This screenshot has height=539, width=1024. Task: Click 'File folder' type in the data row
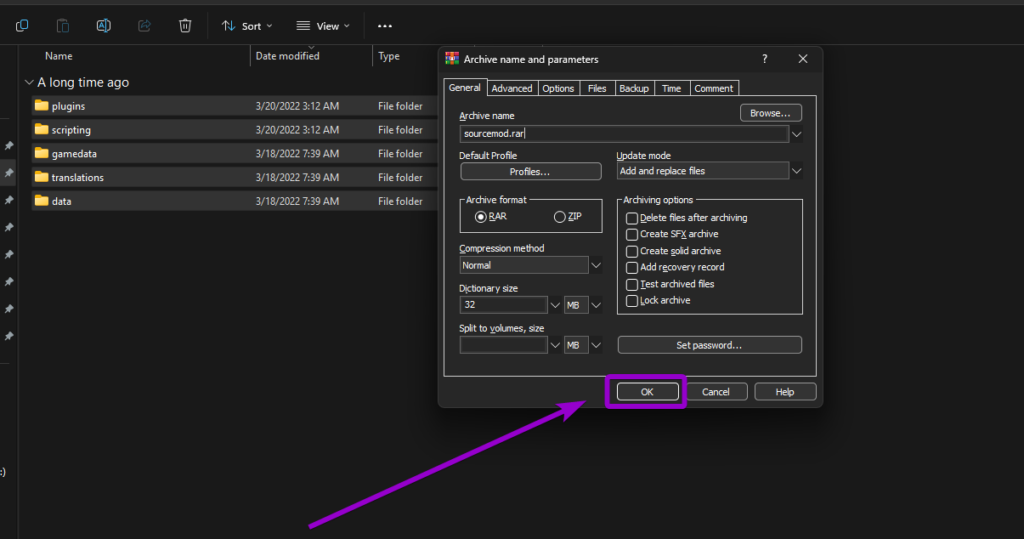click(x=400, y=201)
